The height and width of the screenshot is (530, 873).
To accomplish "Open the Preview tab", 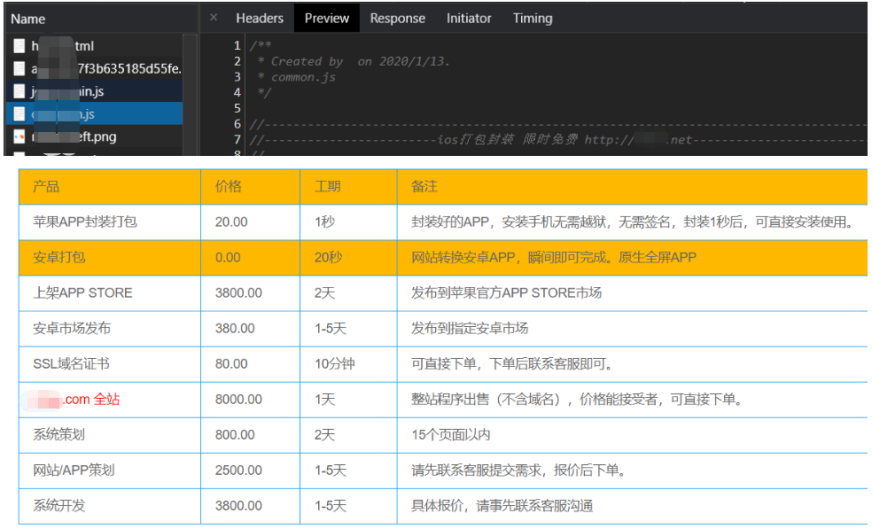I will [327, 18].
